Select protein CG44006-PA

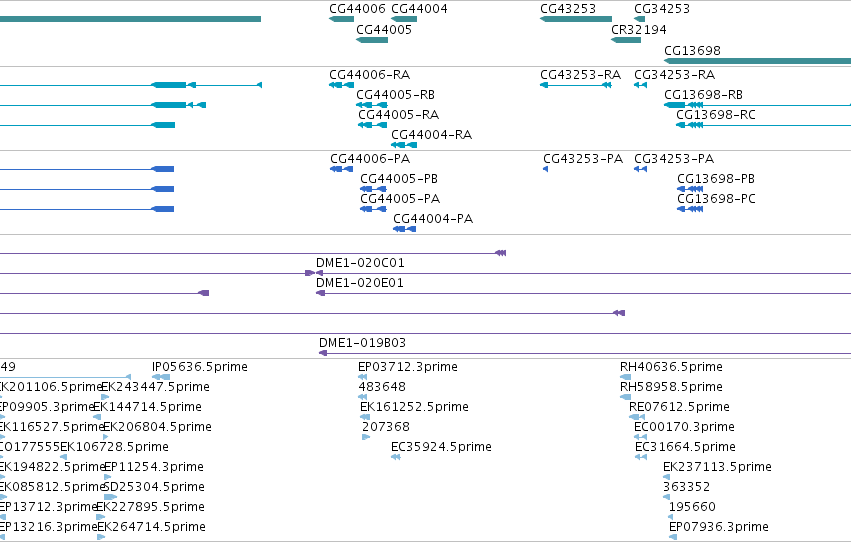tap(370, 158)
